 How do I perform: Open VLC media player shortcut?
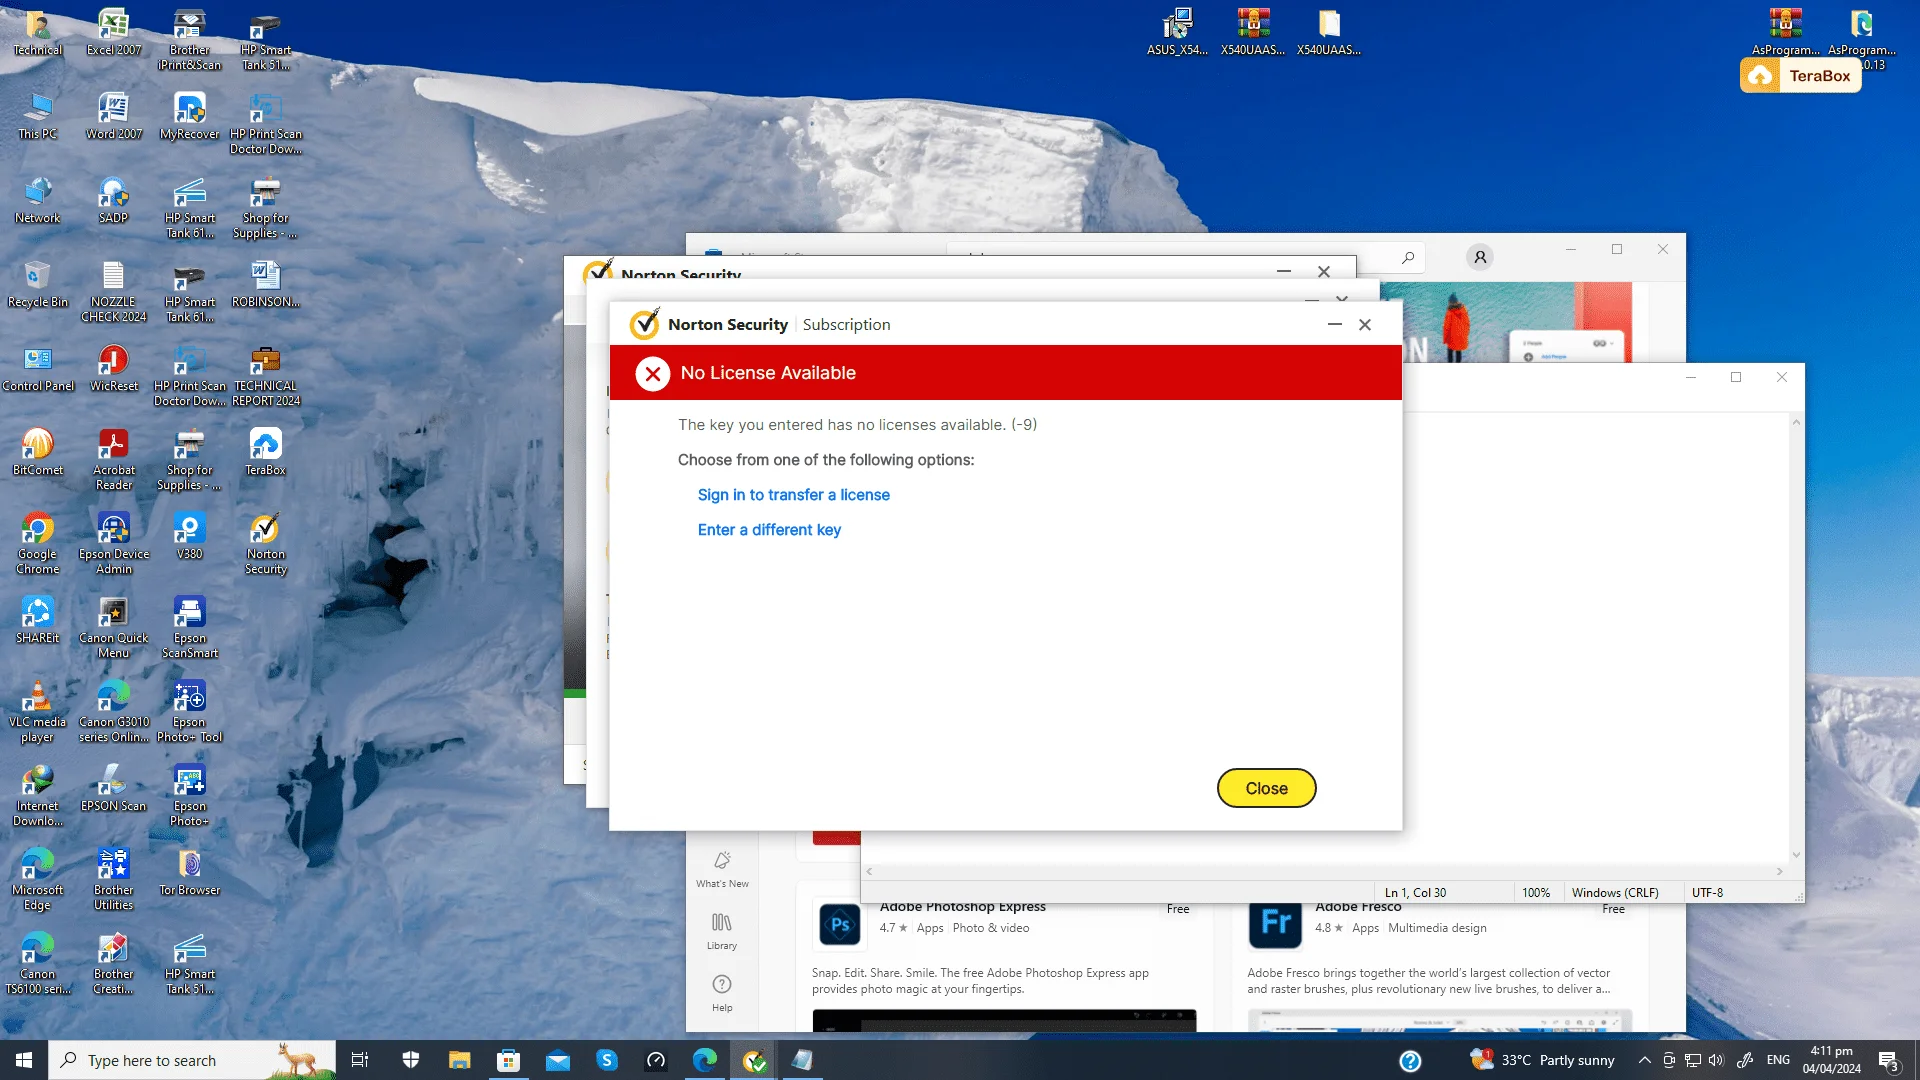38,711
